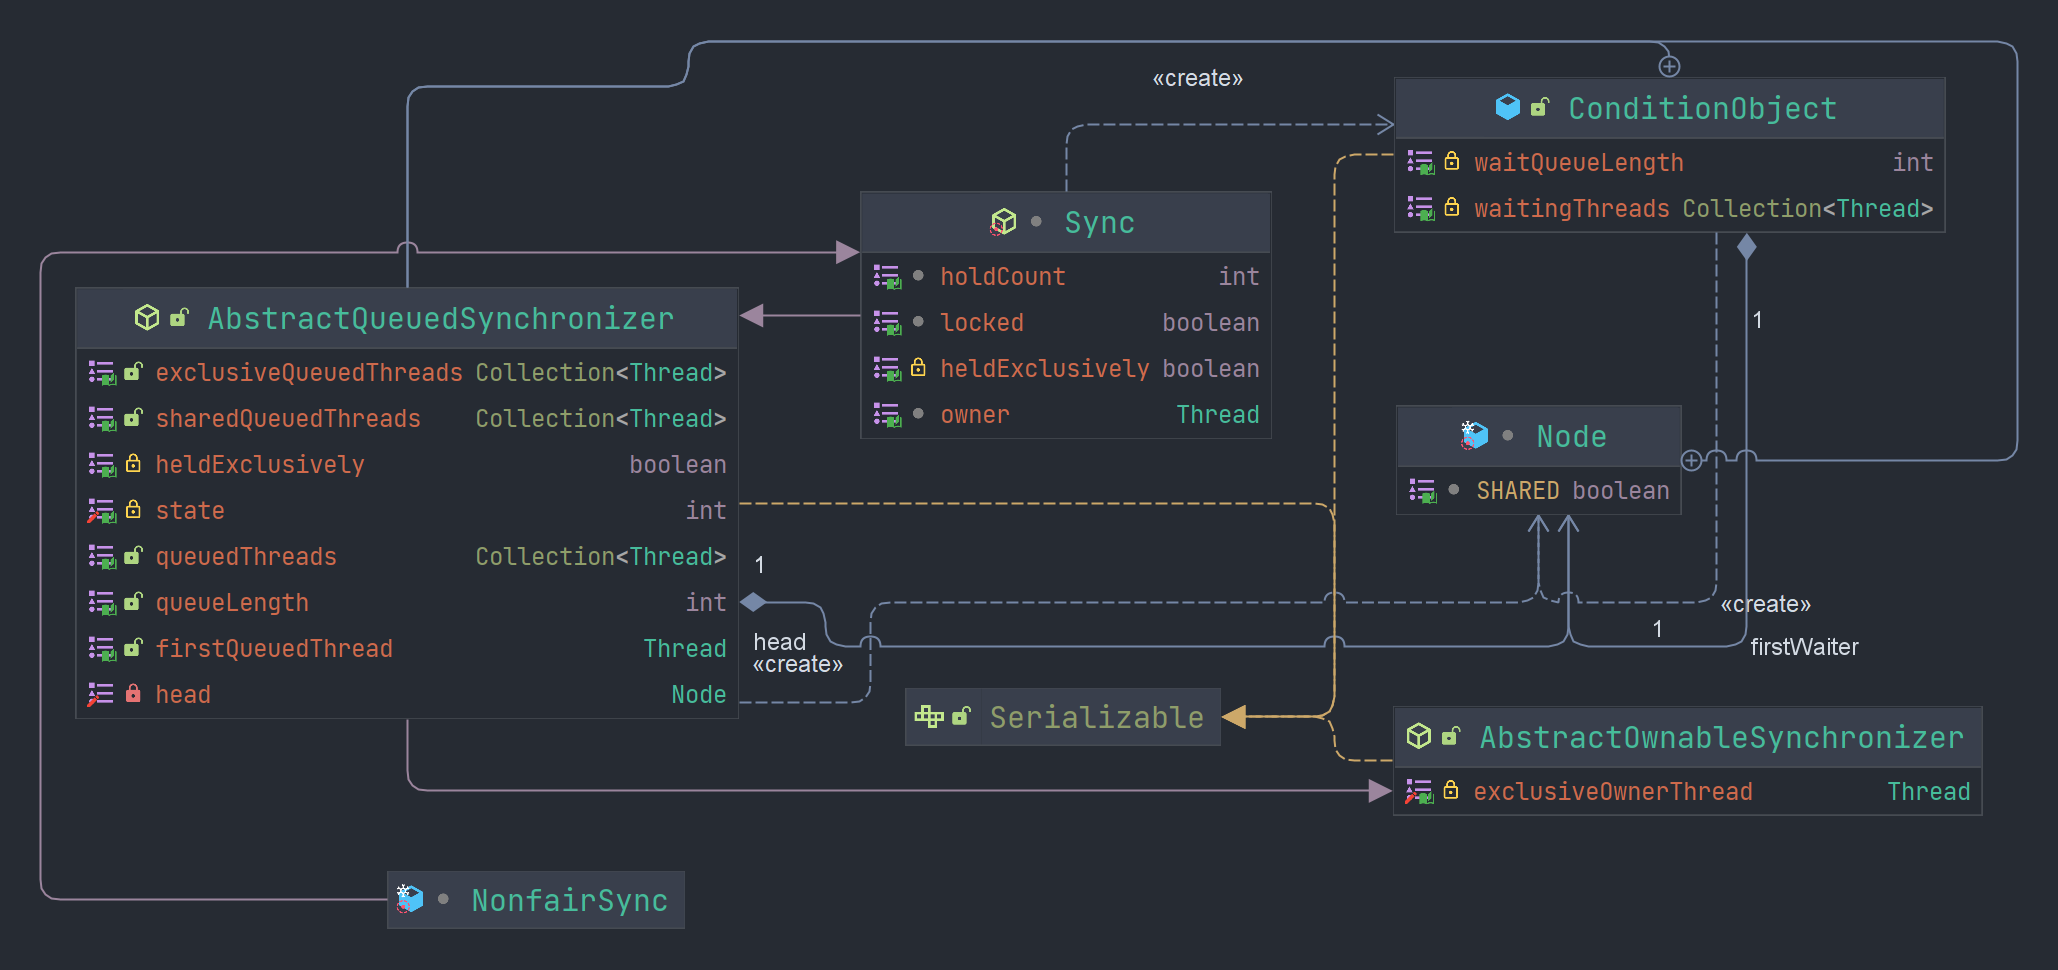Screen dimensions: 2058x970
Task: Click the Thread type of firstQueuedThread
Action: 685,649
